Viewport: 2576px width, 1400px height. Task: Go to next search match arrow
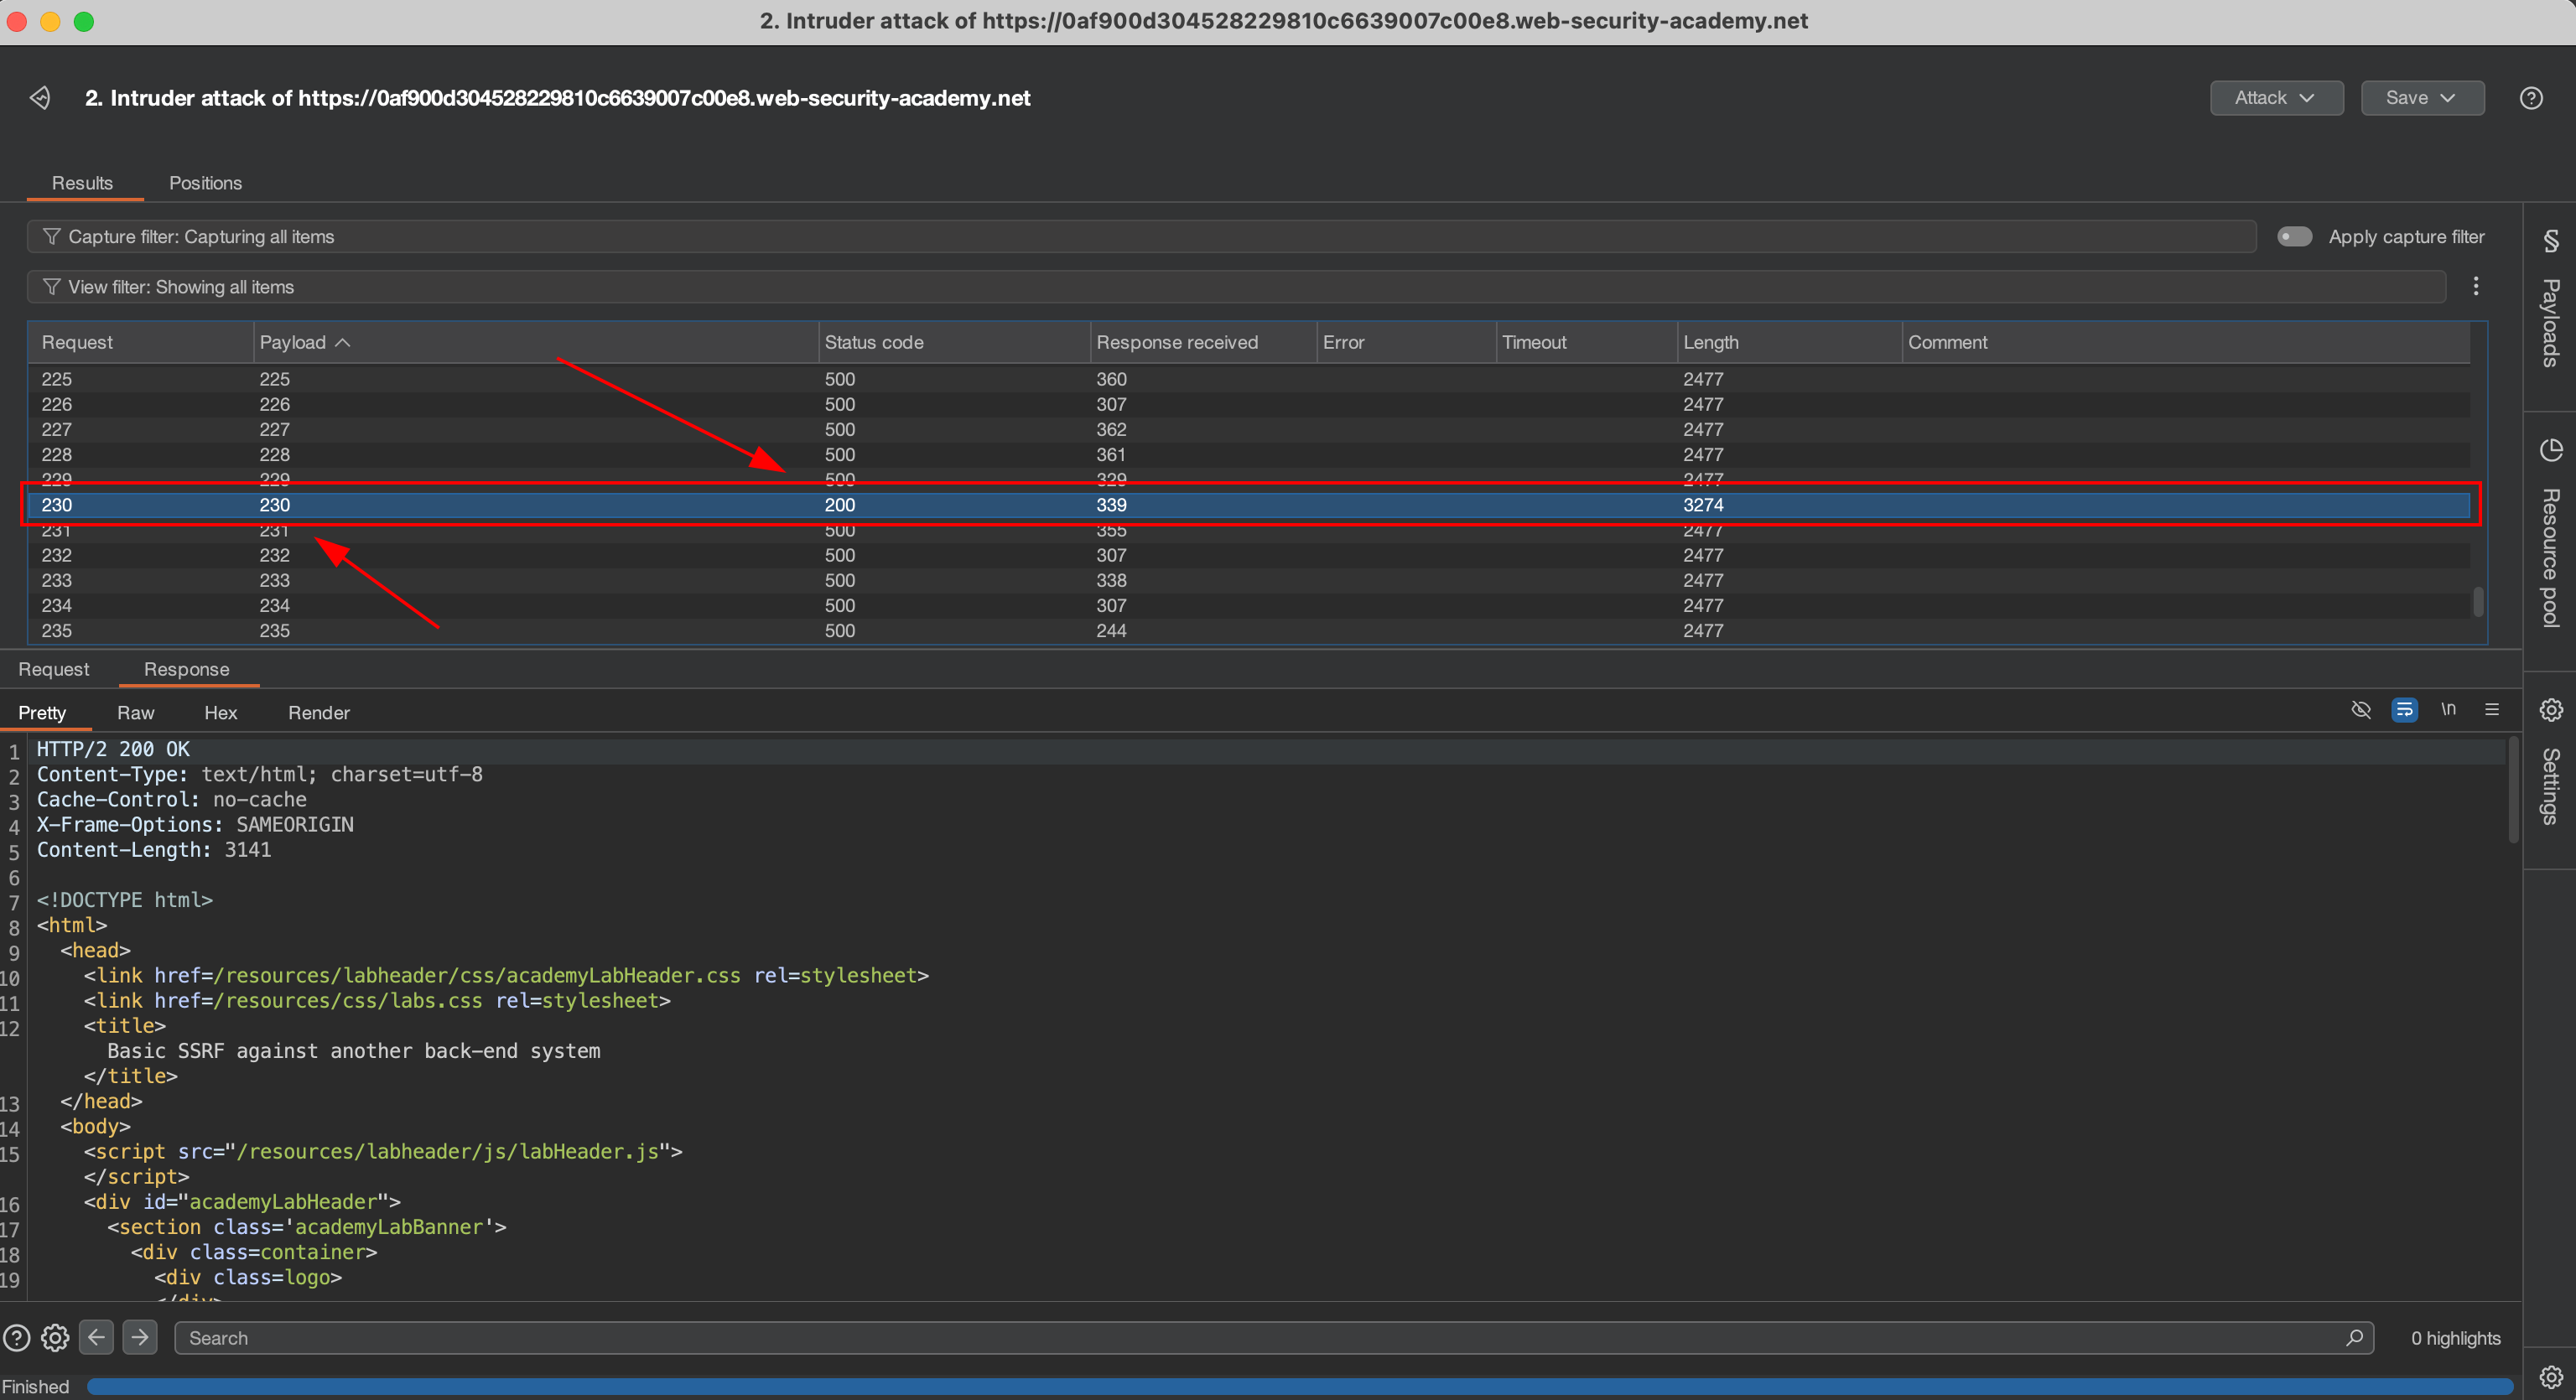(x=140, y=1337)
